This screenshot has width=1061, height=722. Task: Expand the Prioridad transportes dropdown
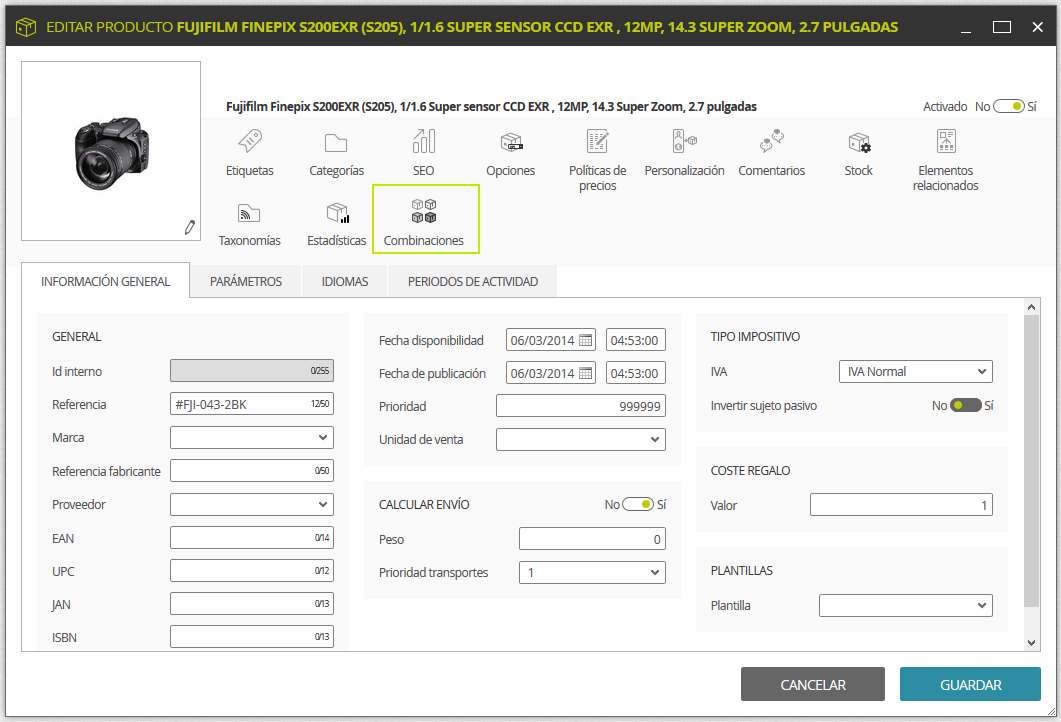[592, 572]
